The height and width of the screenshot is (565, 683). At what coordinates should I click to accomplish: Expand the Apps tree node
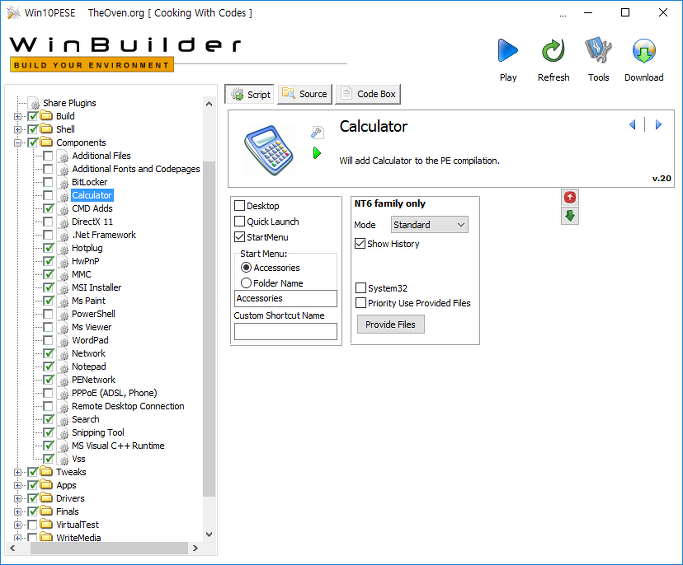[x=18, y=485]
